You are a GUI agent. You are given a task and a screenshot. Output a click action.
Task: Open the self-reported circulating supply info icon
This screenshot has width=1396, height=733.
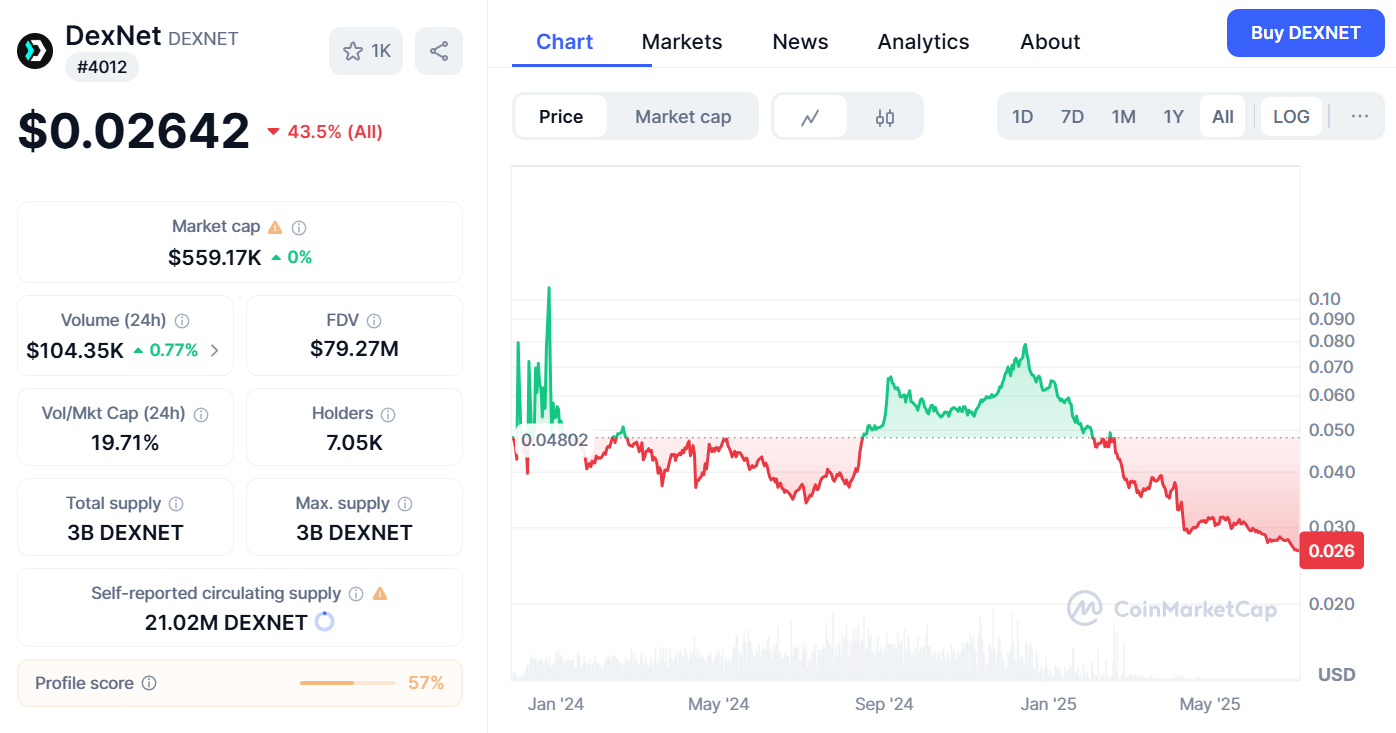click(x=356, y=594)
